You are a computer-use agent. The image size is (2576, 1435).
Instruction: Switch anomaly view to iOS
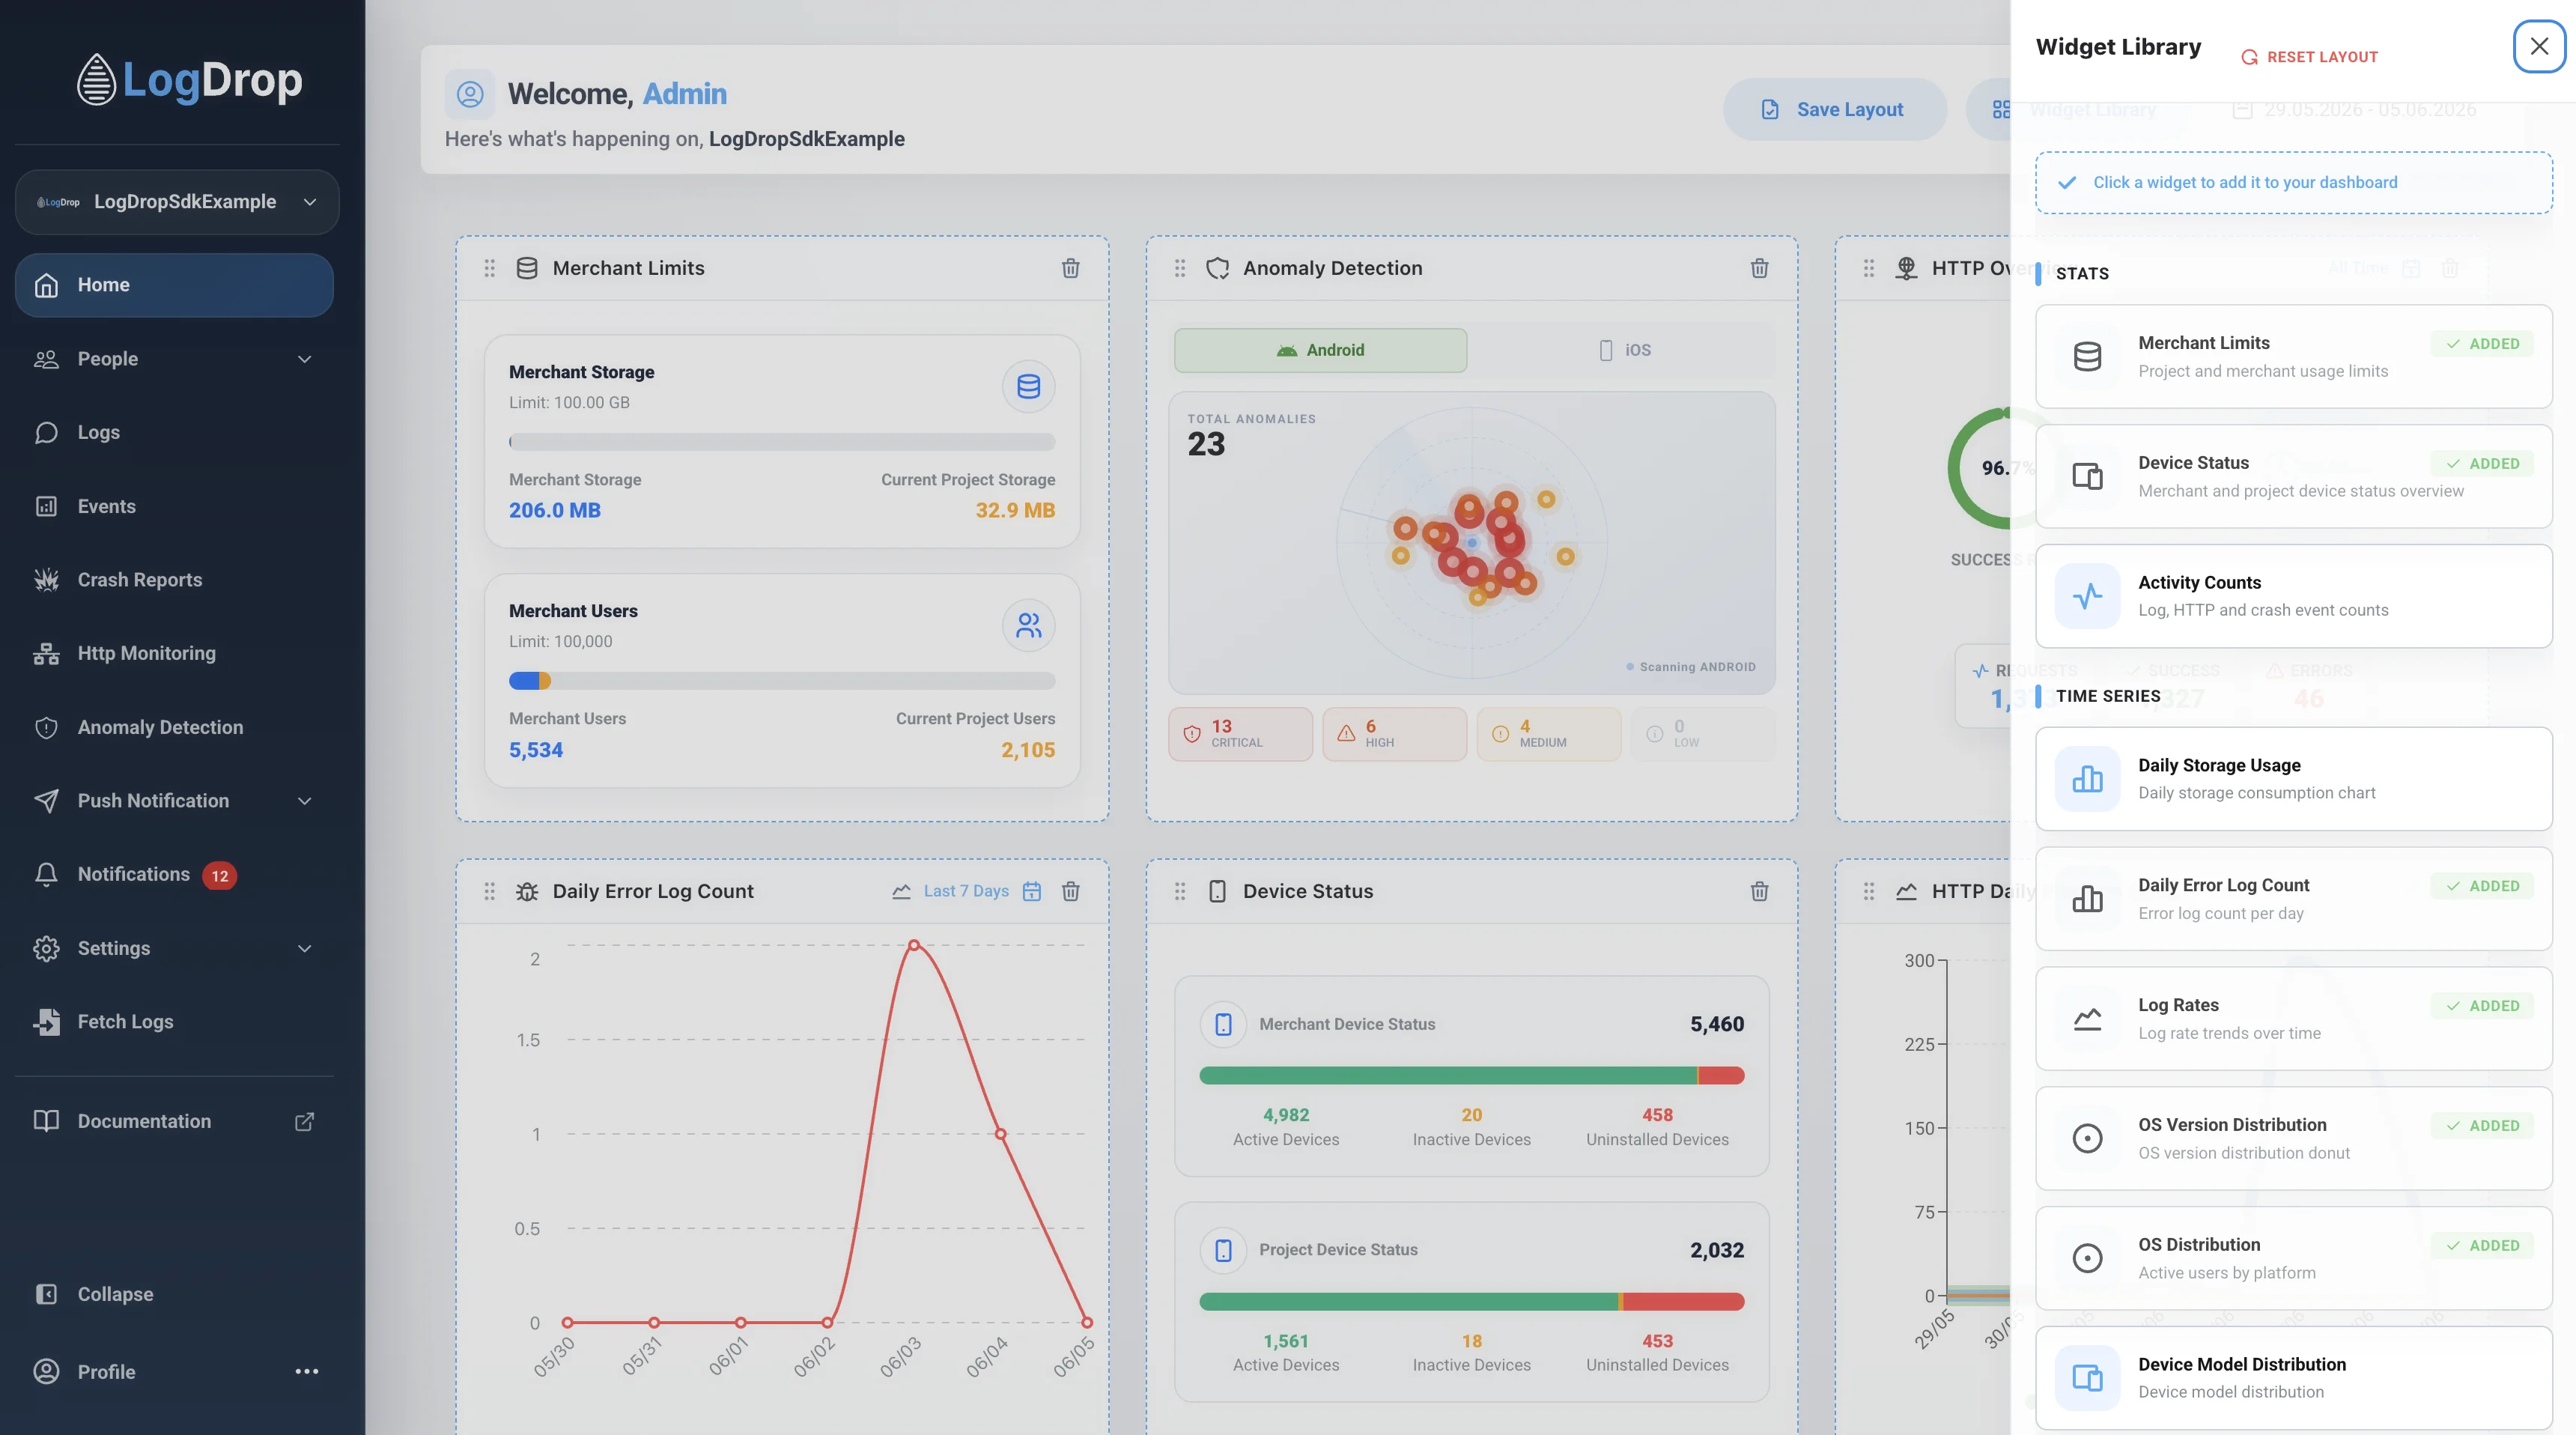click(x=1624, y=350)
